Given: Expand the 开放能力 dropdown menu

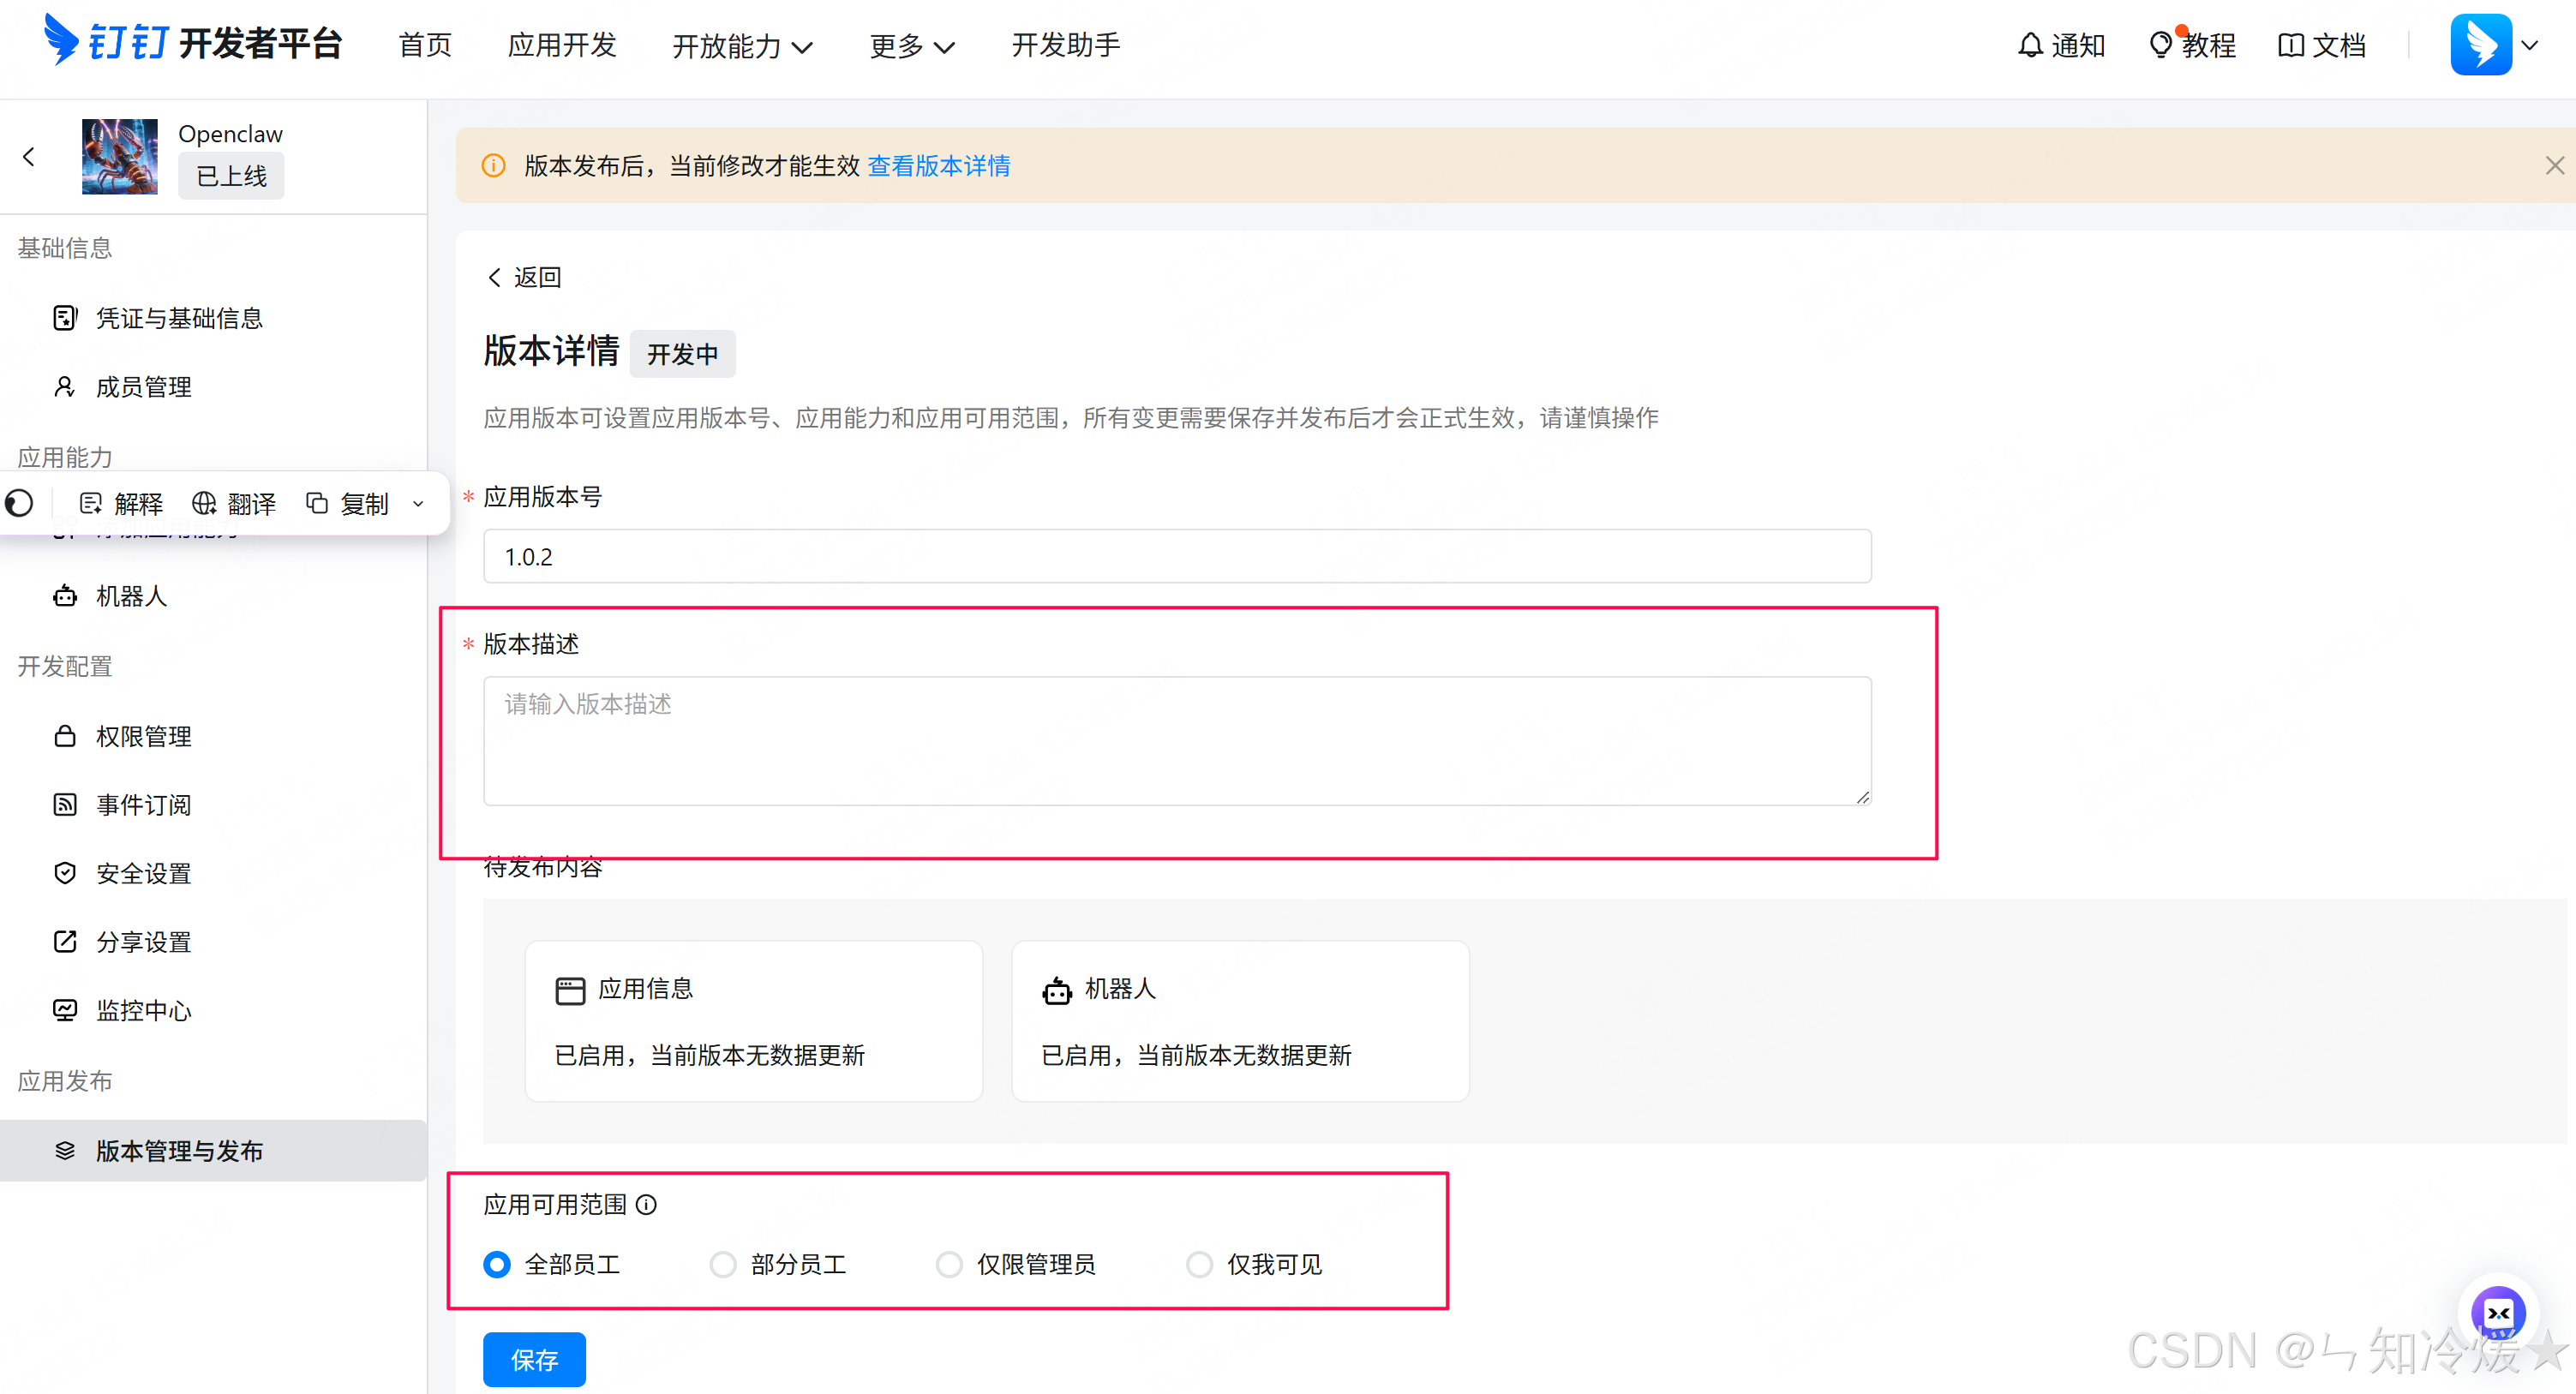Looking at the screenshot, I should click(742, 46).
